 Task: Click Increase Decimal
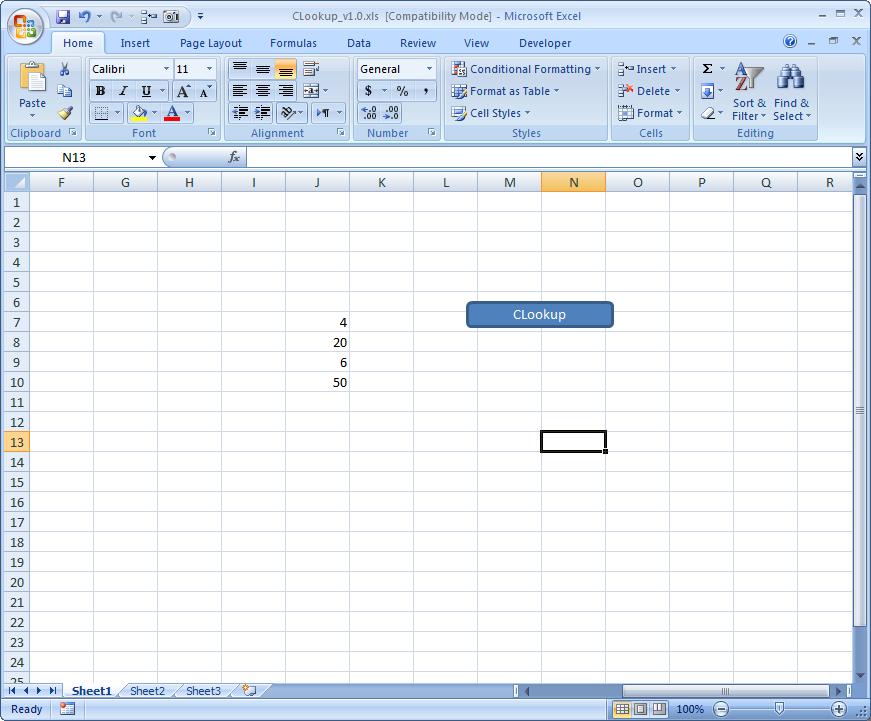(x=368, y=113)
